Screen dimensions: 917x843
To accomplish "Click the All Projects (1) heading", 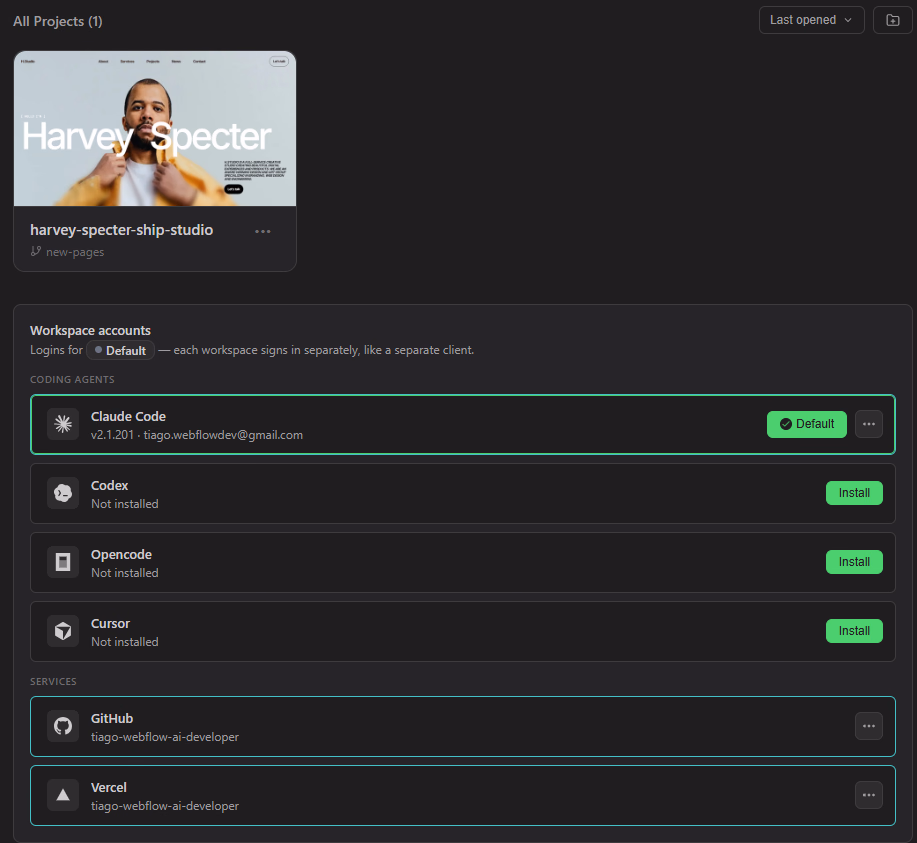I will (58, 22).
